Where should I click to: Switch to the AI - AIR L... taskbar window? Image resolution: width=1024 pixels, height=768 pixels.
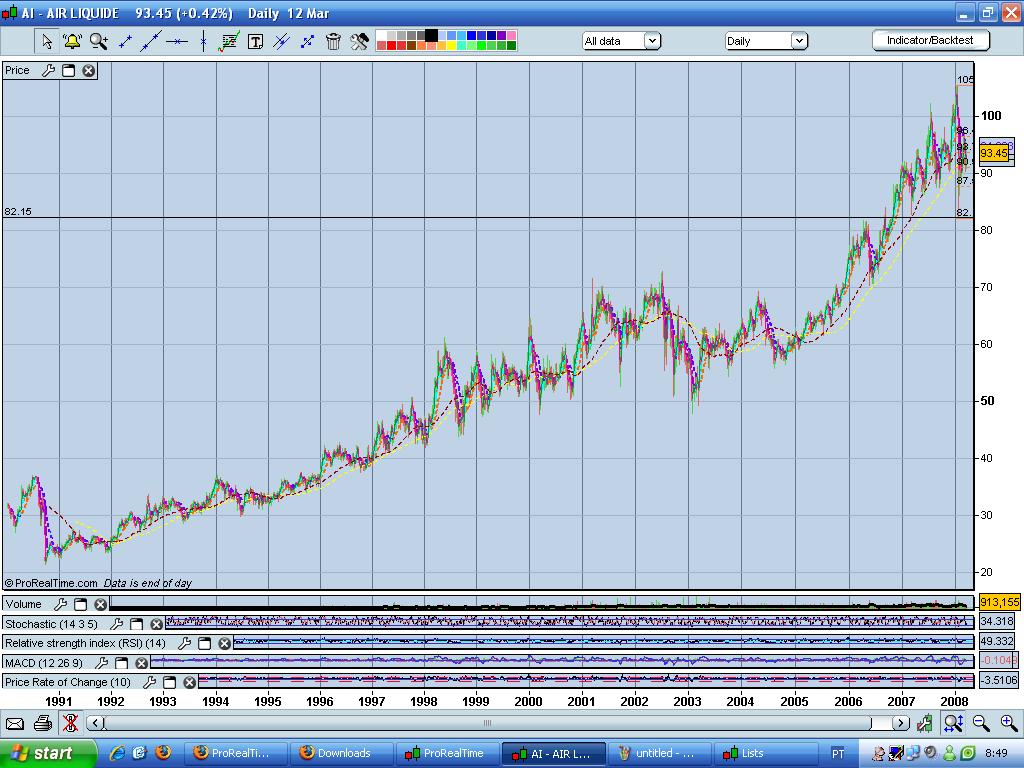tap(554, 754)
